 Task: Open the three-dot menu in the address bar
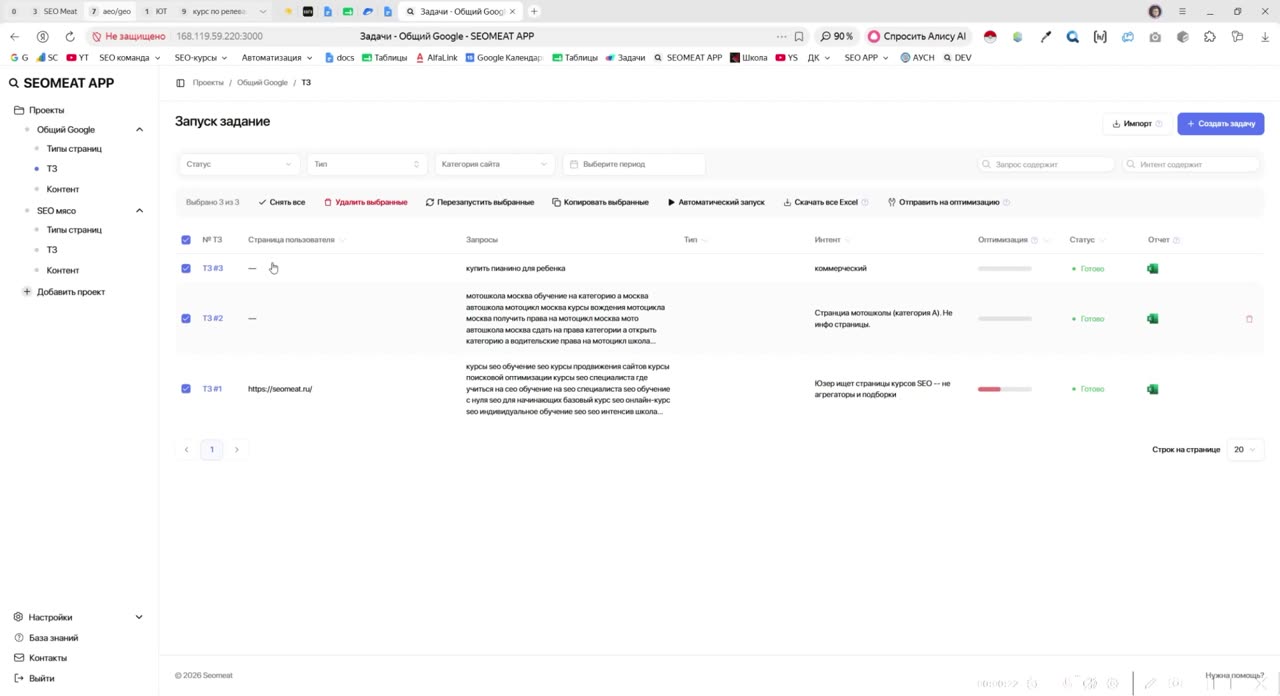click(781, 36)
